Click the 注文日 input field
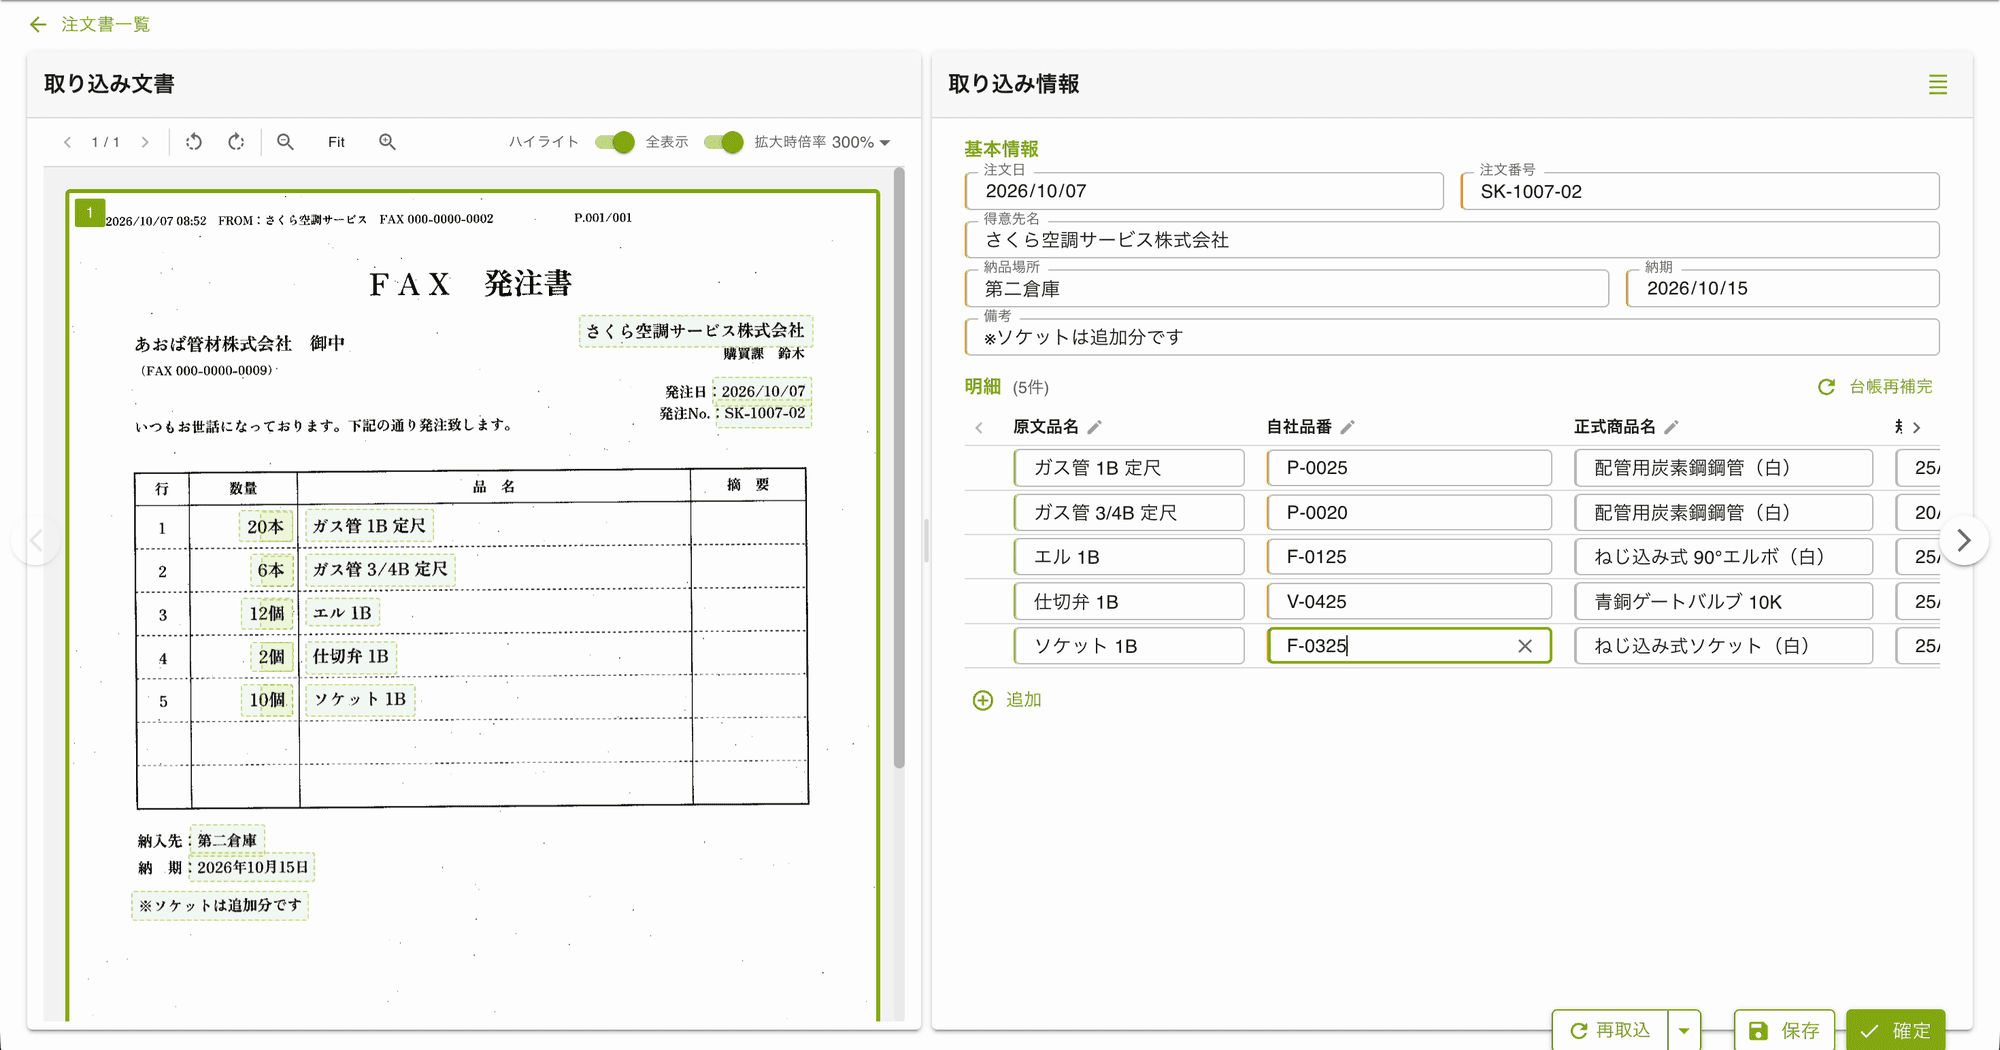Viewport: 2000px width, 1050px height. click(x=1204, y=191)
